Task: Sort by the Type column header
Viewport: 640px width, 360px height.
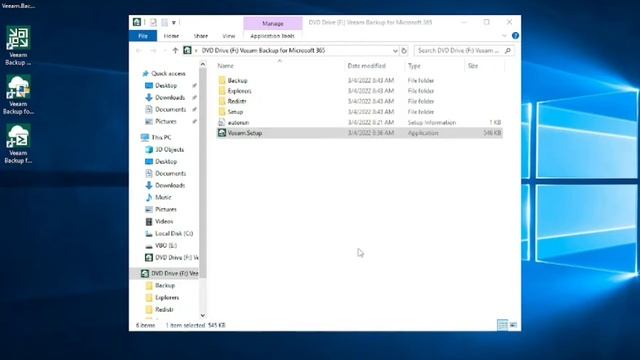Action: pos(414,66)
